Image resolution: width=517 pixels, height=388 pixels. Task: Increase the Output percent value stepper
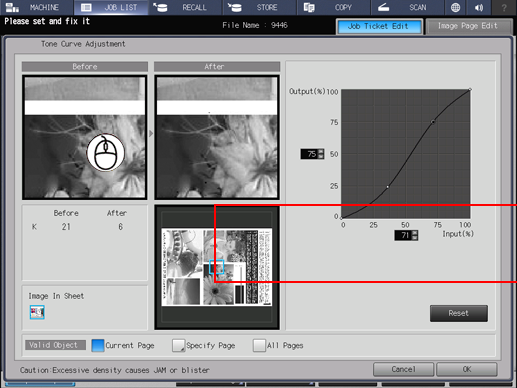tap(321, 151)
